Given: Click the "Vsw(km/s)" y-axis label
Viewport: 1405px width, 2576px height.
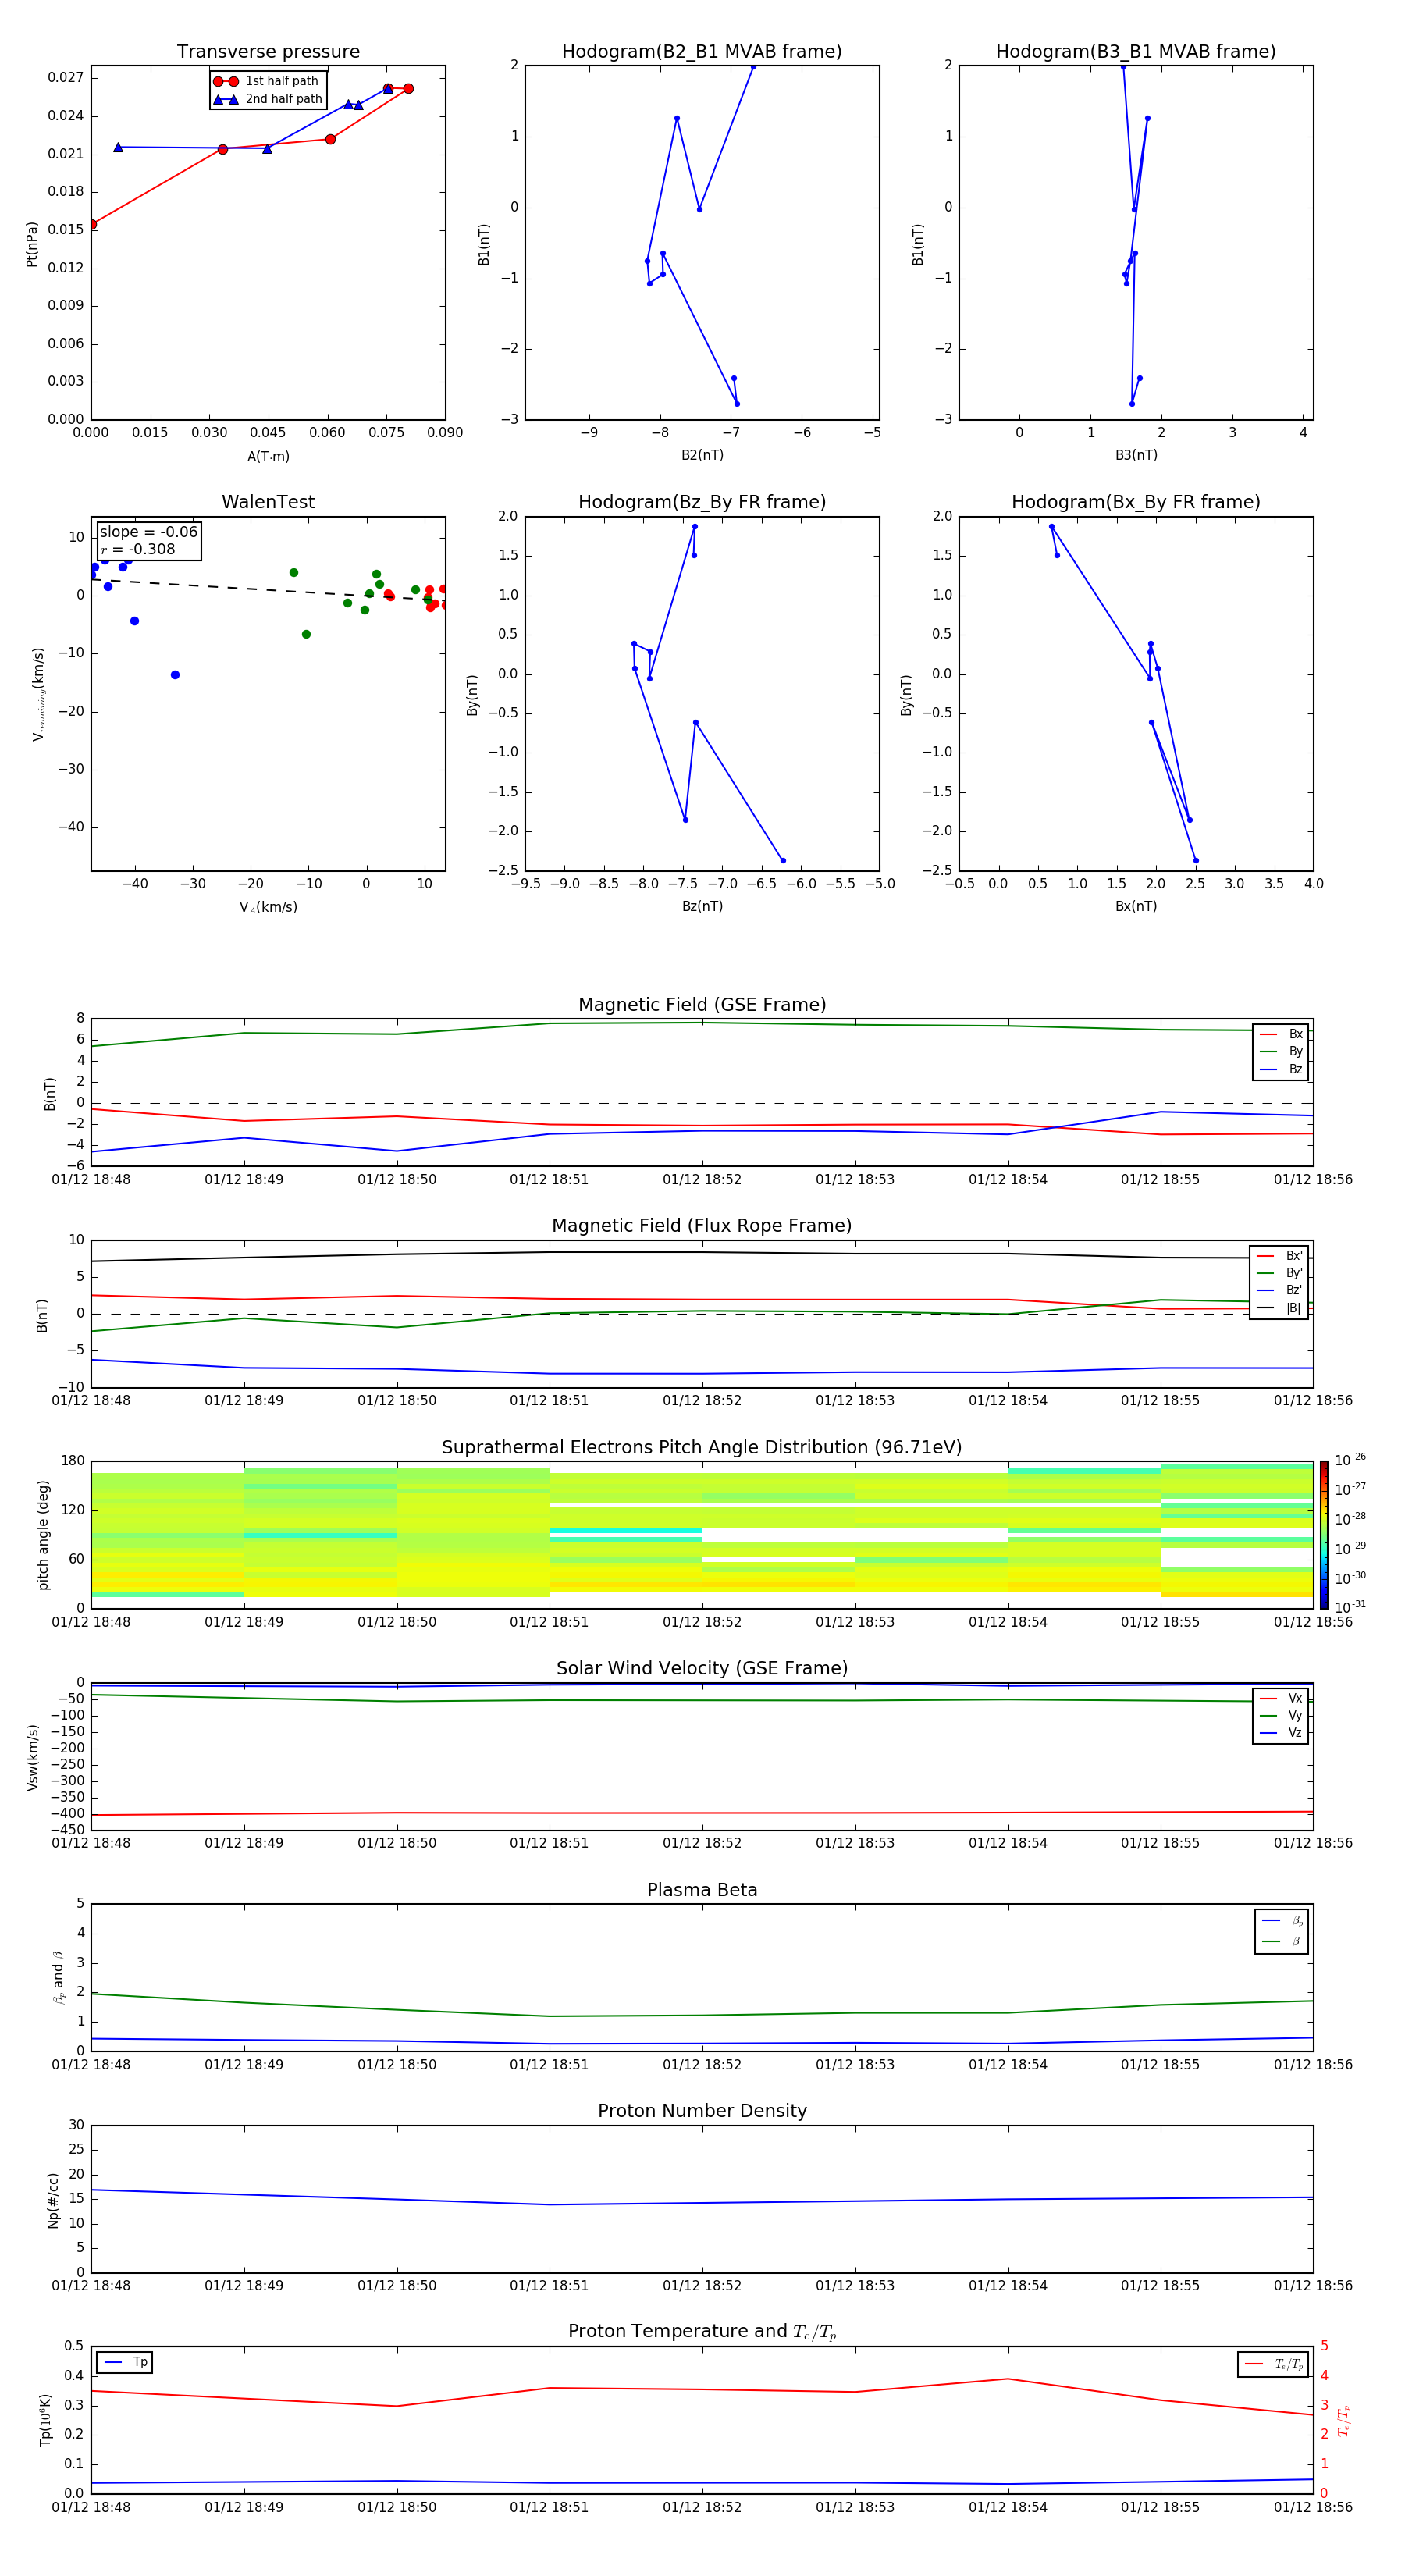Looking at the screenshot, I should pos(32,1757).
